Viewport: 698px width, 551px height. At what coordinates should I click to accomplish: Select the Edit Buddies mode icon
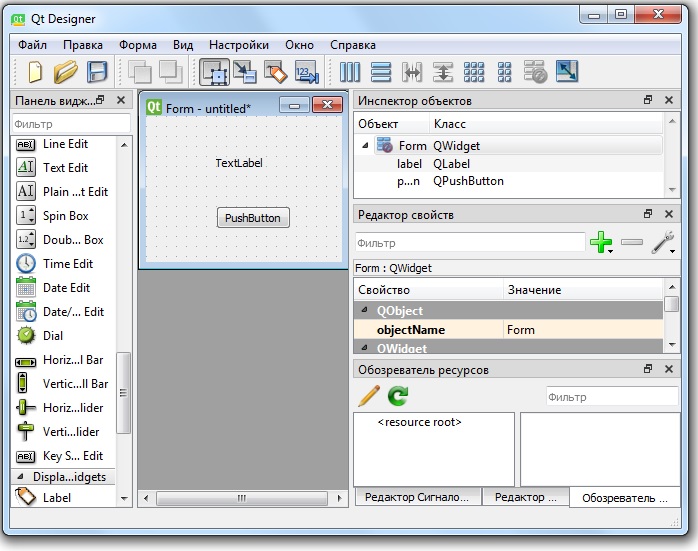point(276,72)
